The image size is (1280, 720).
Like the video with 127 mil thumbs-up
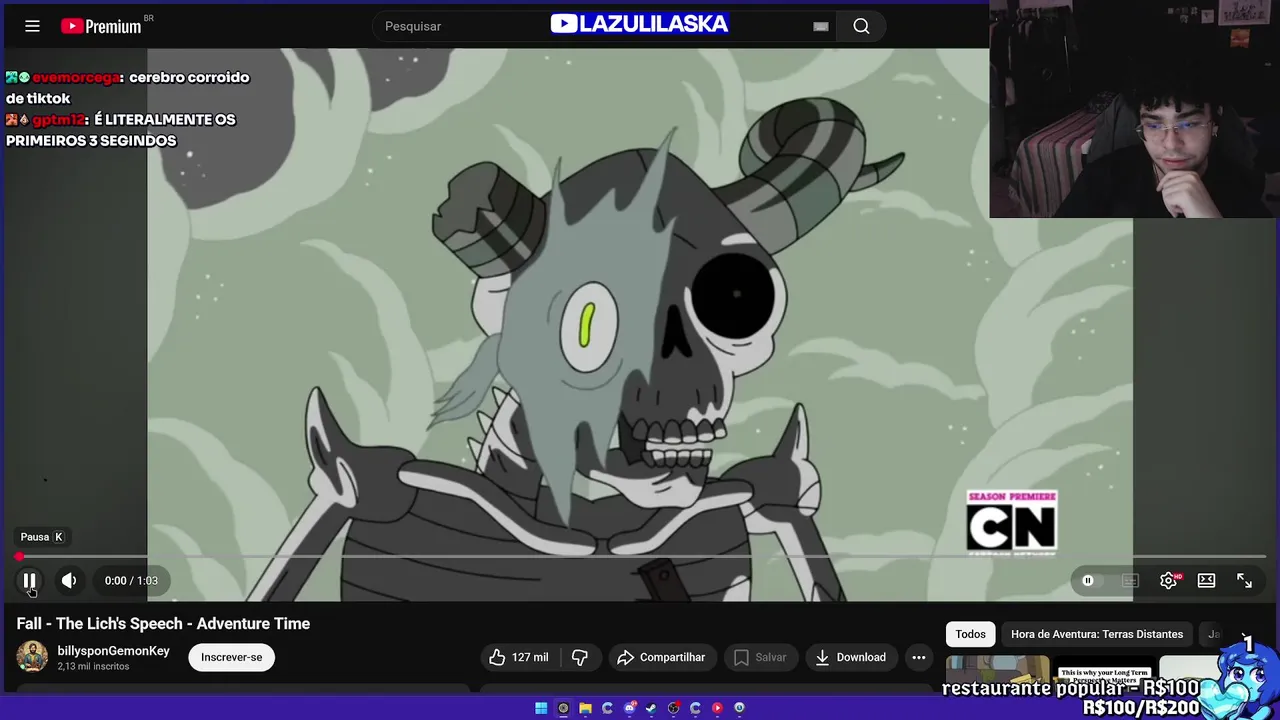tap(518, 657)
